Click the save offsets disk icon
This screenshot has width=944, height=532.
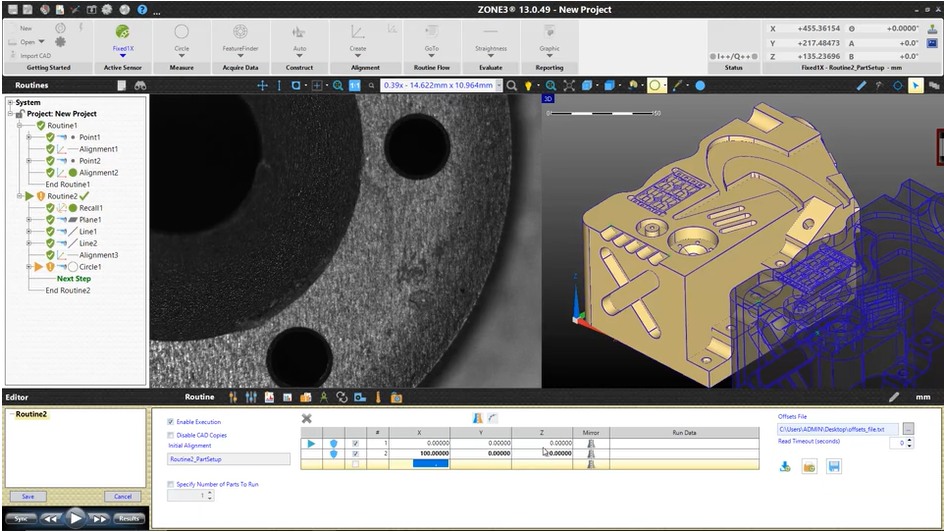tap(834, 466)
